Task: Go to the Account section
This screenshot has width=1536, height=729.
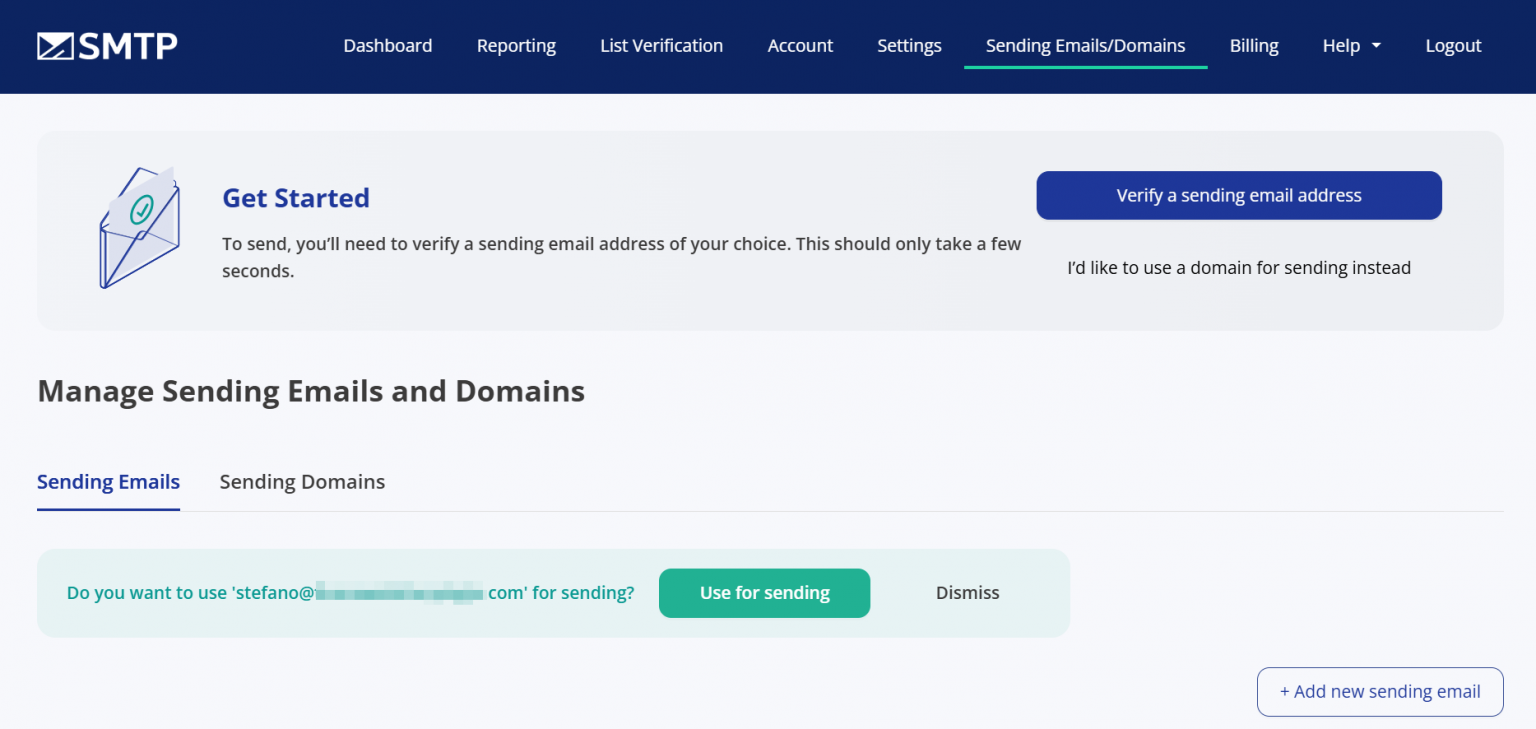Action: coord(799,45)
